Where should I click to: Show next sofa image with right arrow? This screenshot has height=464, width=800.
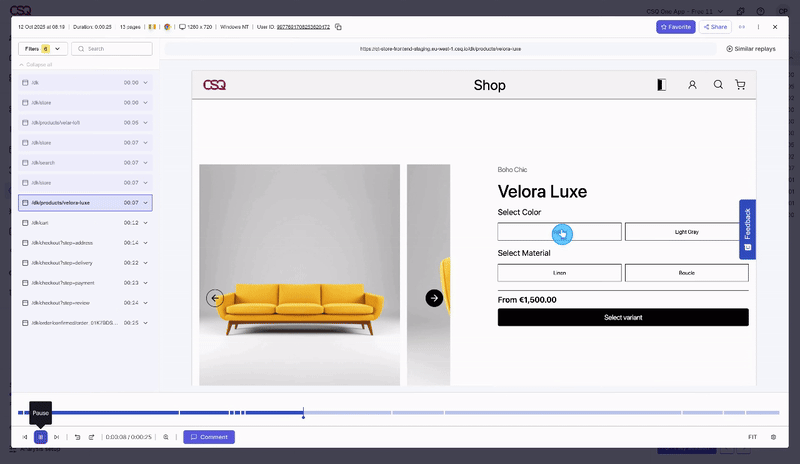pyautogui.click(x=434, y=298)
